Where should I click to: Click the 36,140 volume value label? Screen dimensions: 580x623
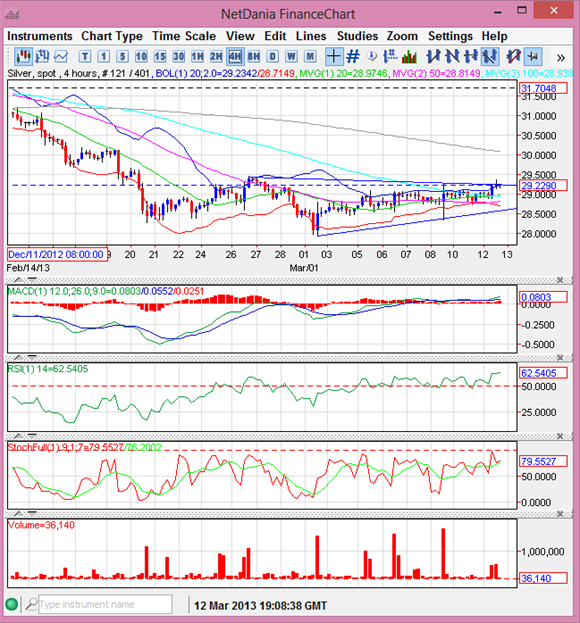click(543, 578)
